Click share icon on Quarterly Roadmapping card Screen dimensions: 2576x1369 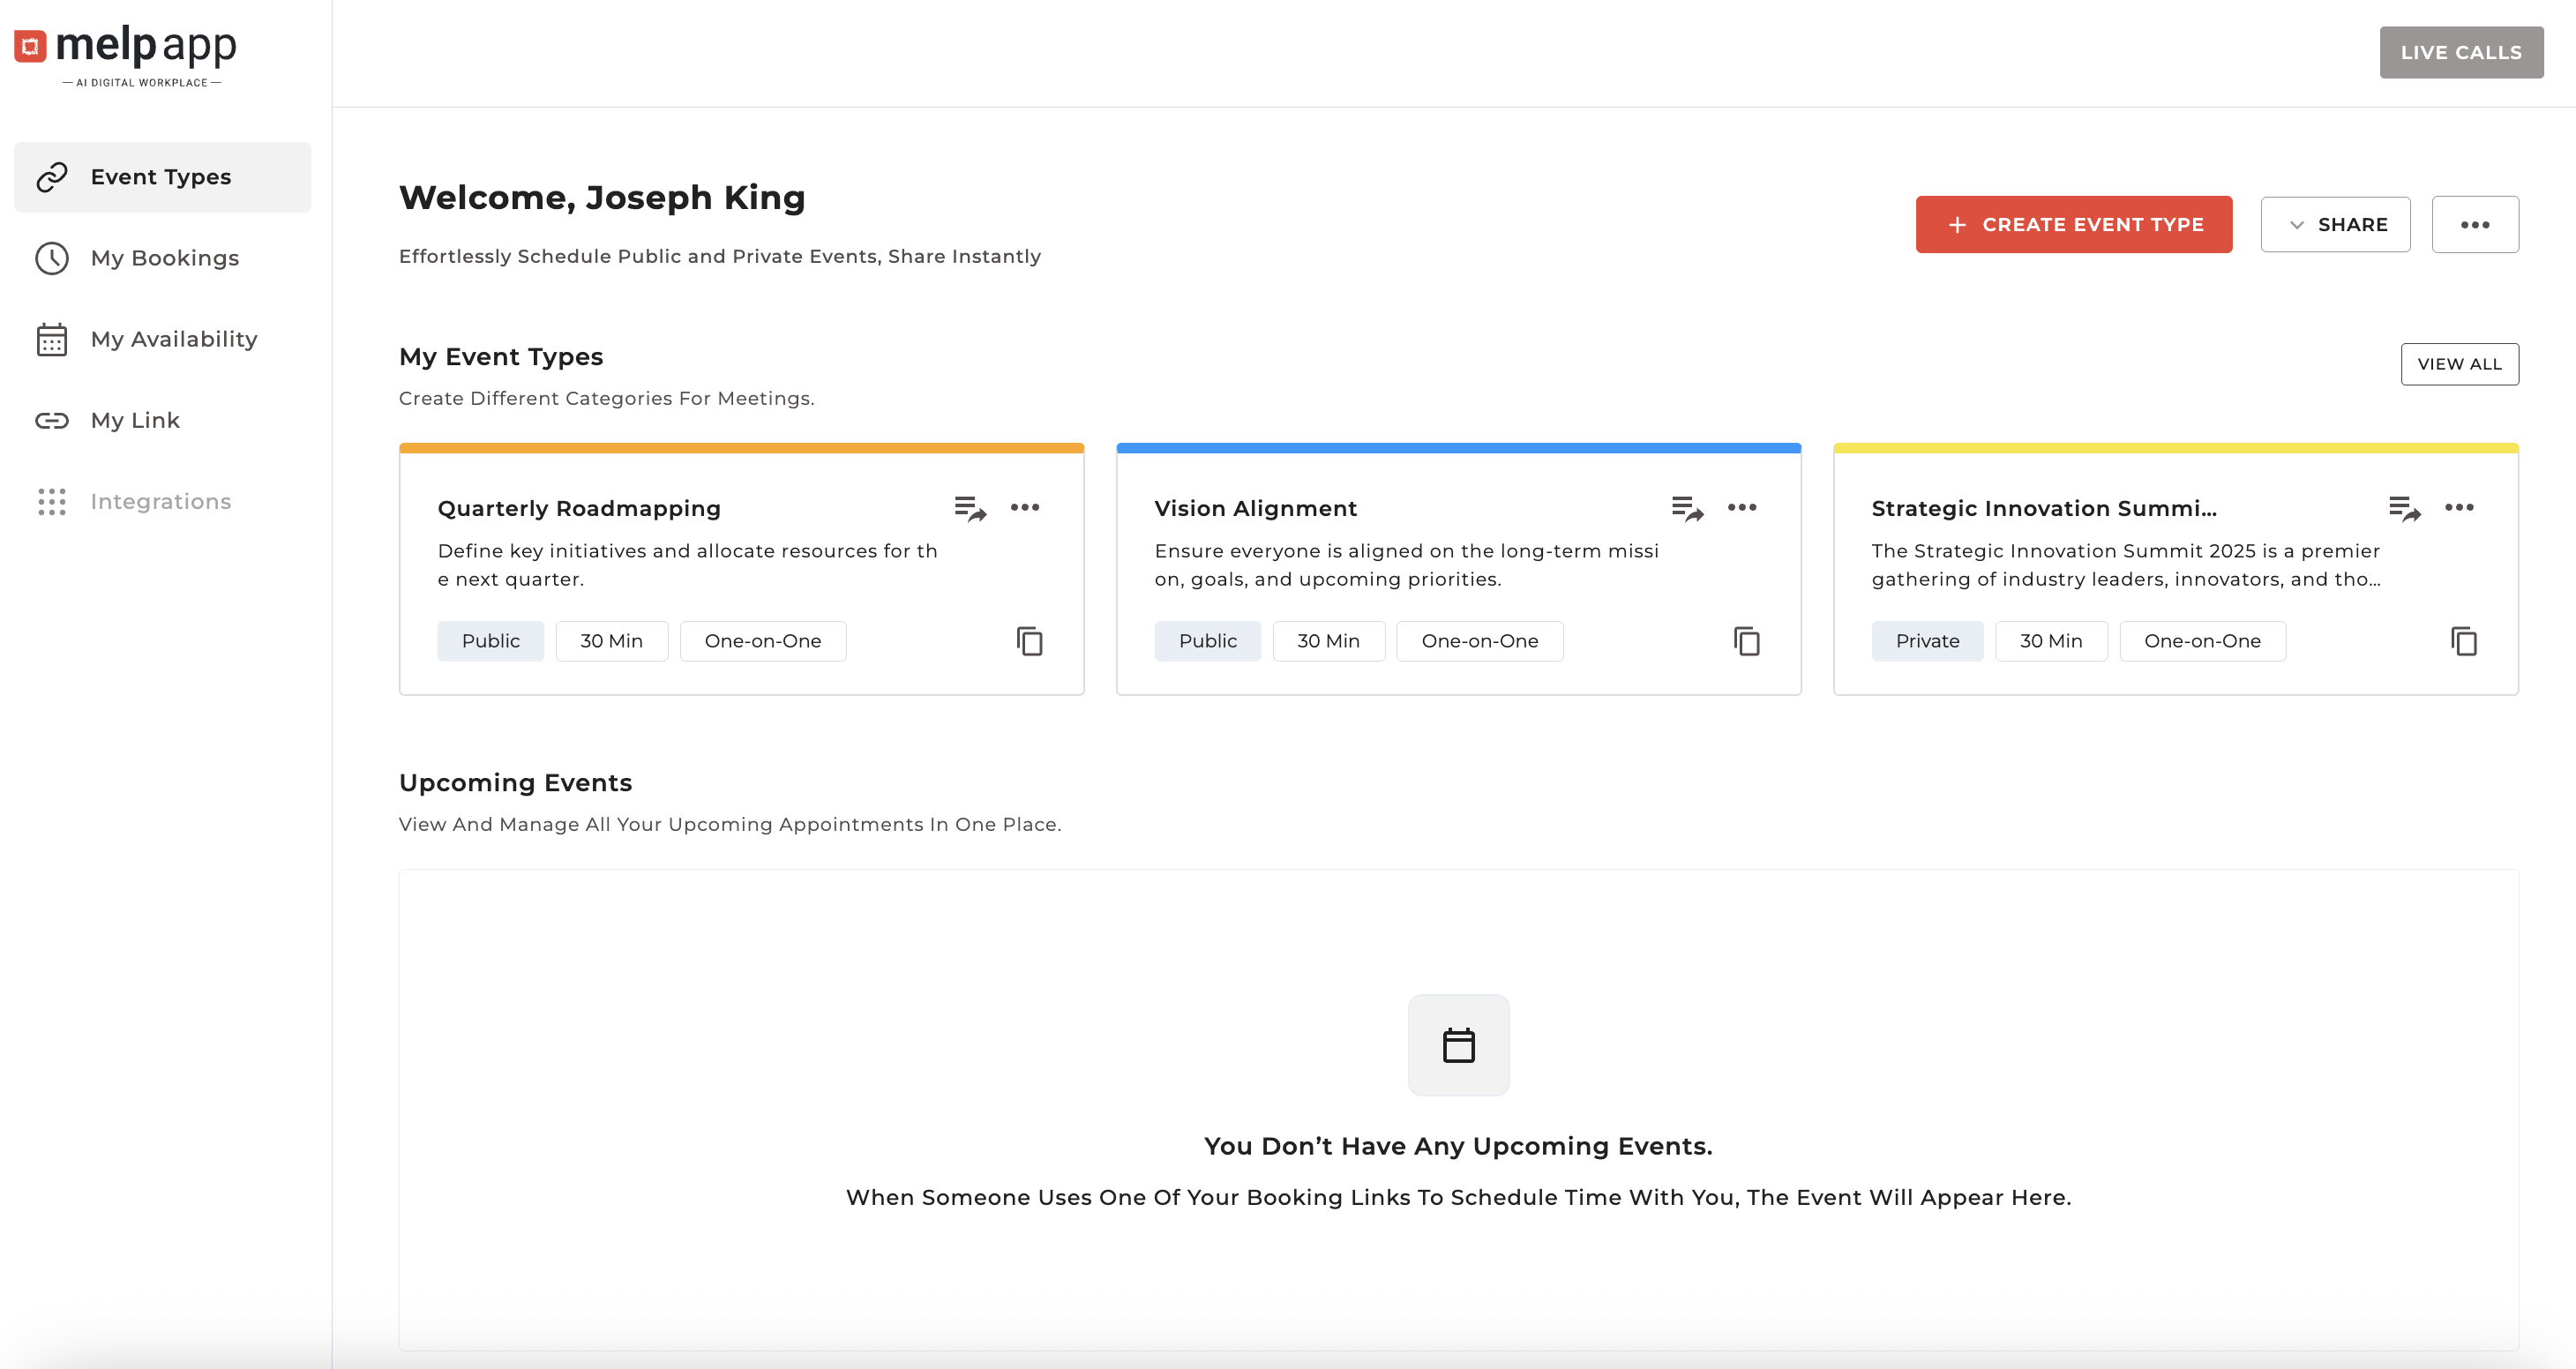coord(969,508)
